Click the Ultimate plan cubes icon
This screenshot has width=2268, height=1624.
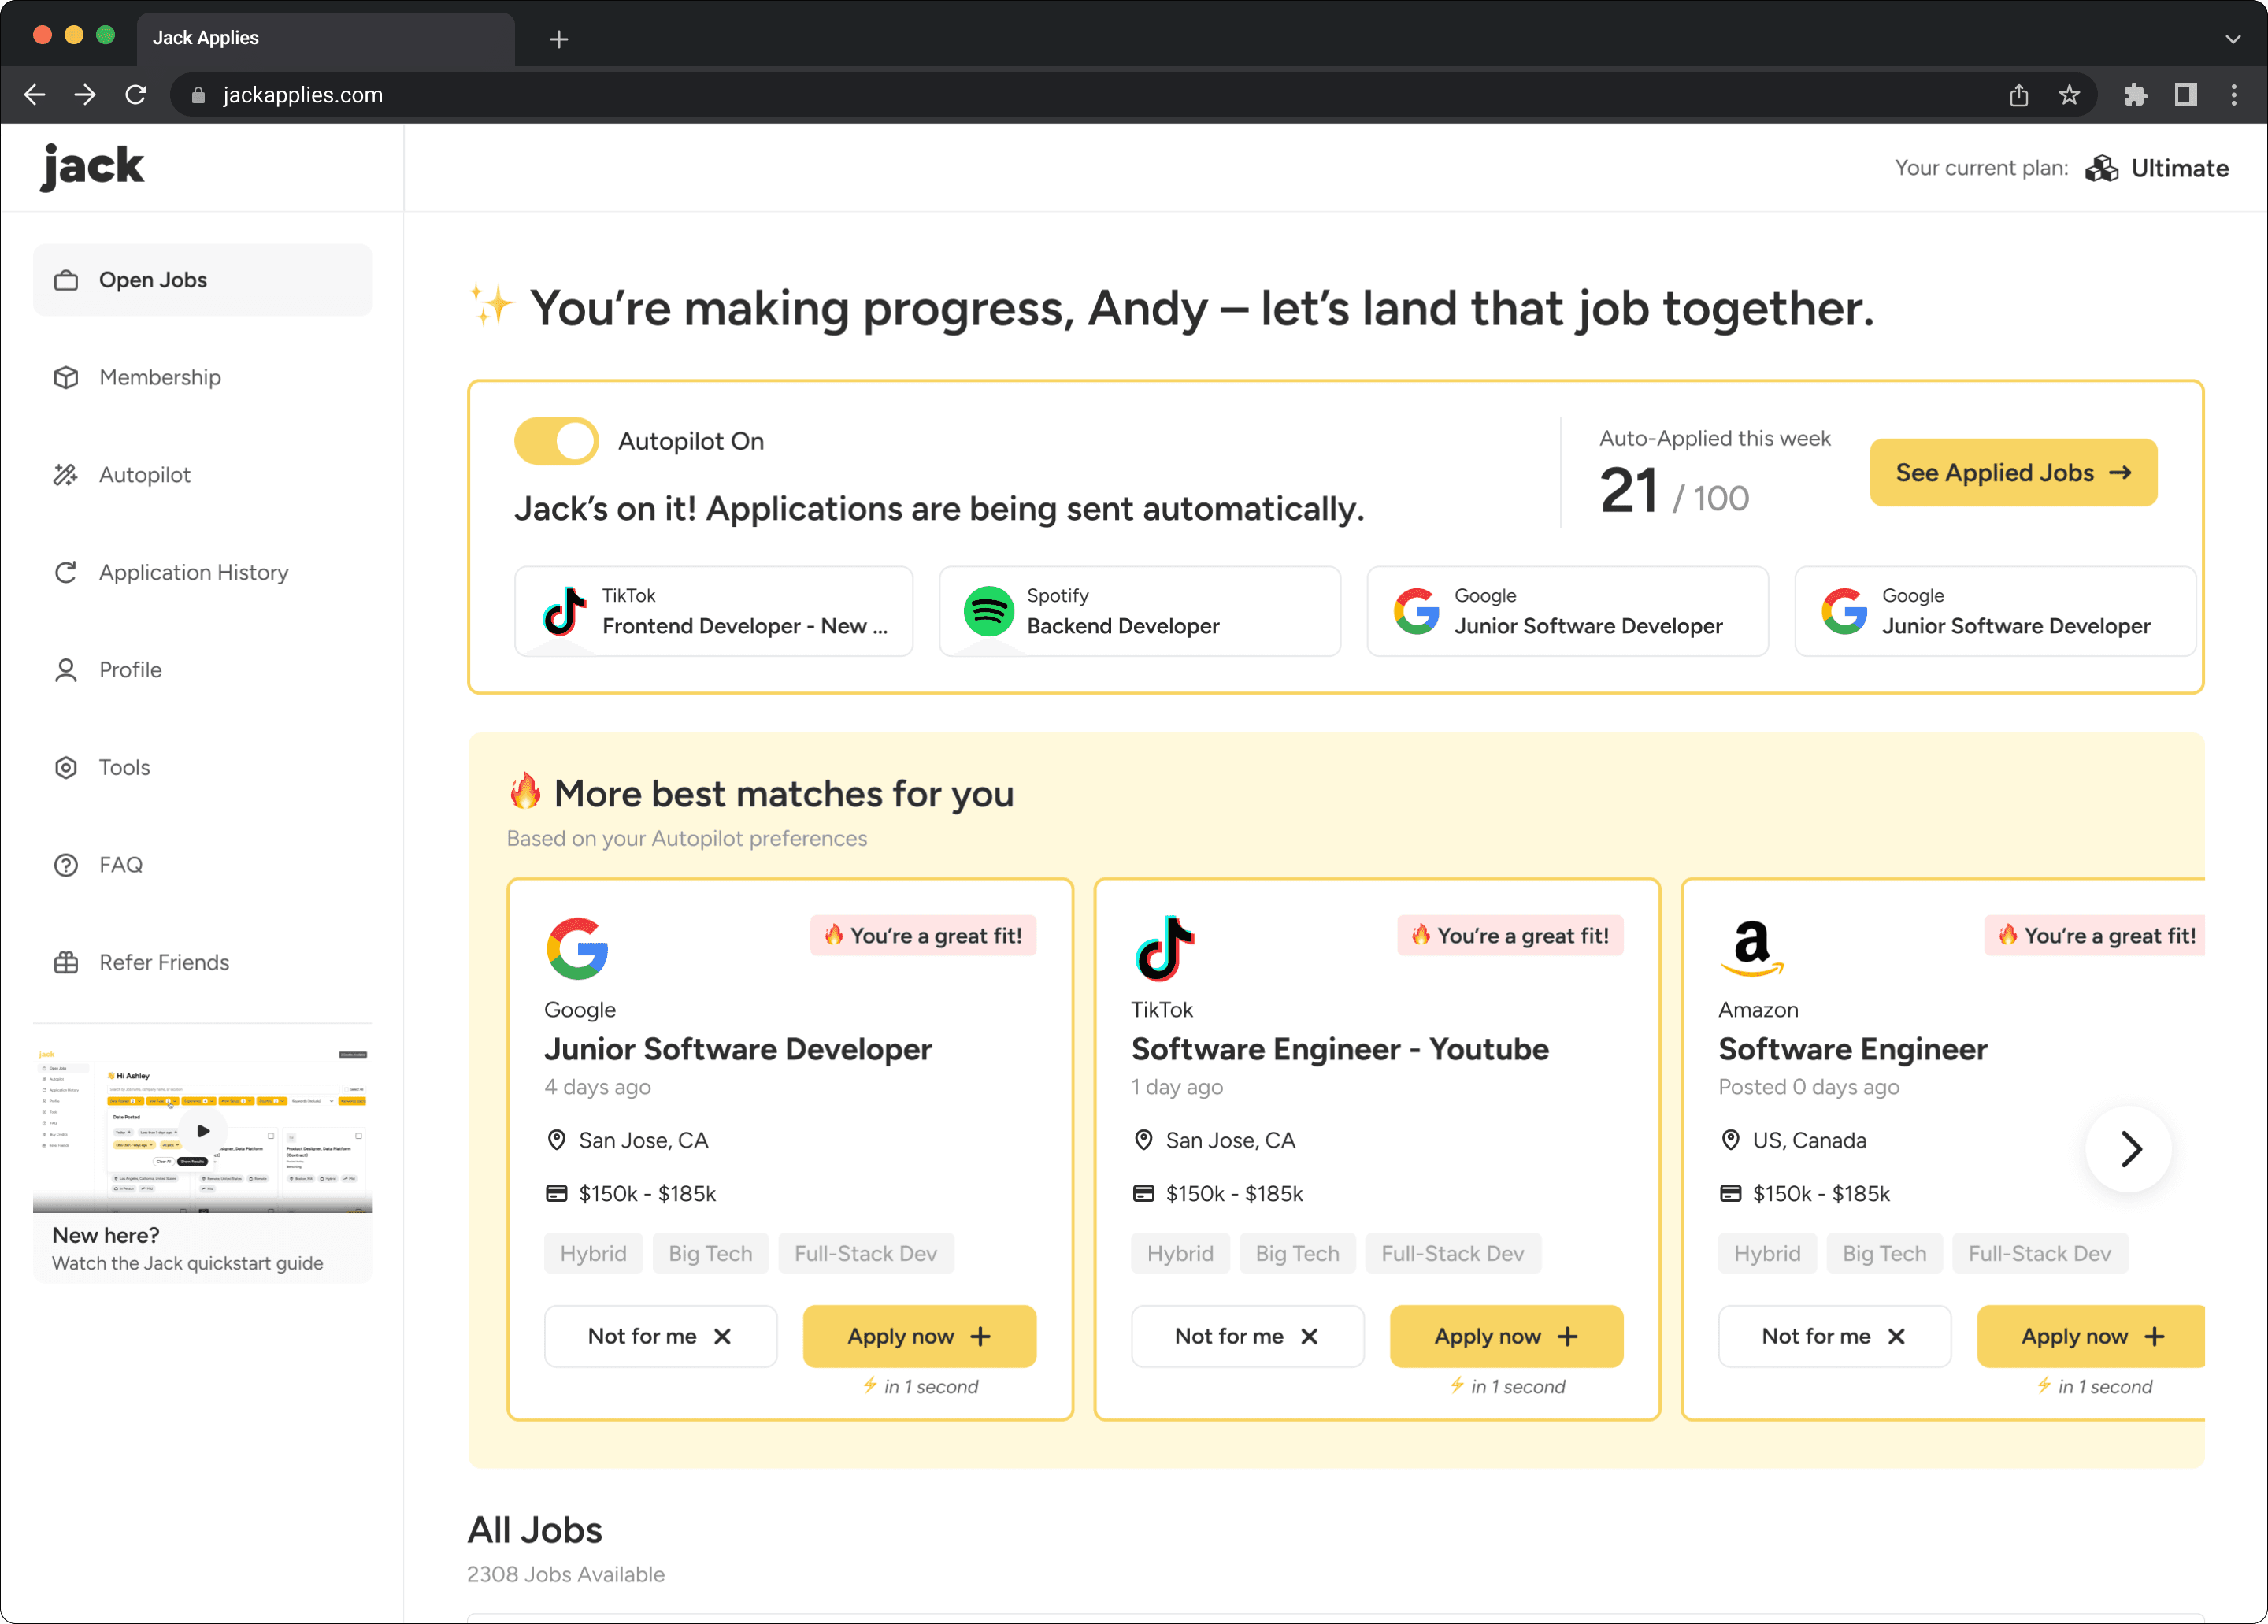[2101, 168]
